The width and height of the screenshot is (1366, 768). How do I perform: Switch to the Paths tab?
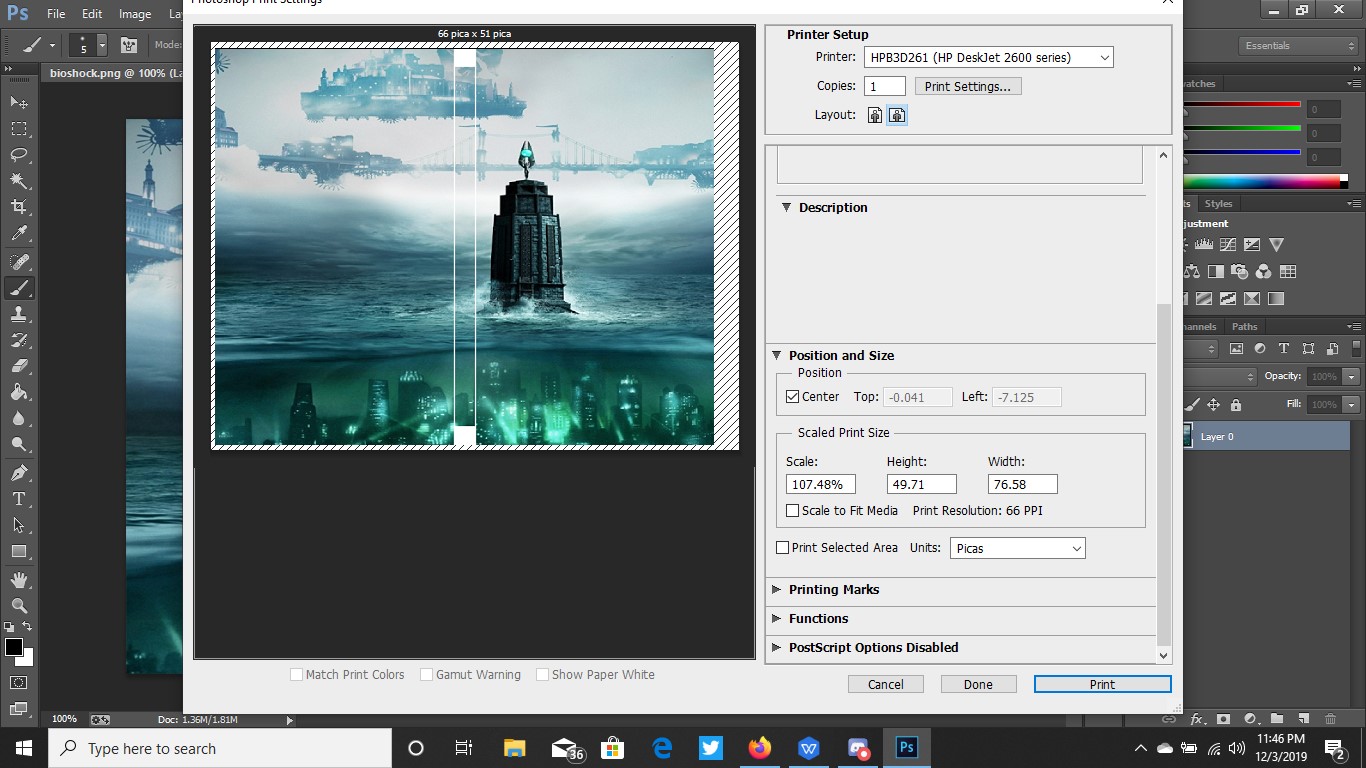coord(1244,327)
